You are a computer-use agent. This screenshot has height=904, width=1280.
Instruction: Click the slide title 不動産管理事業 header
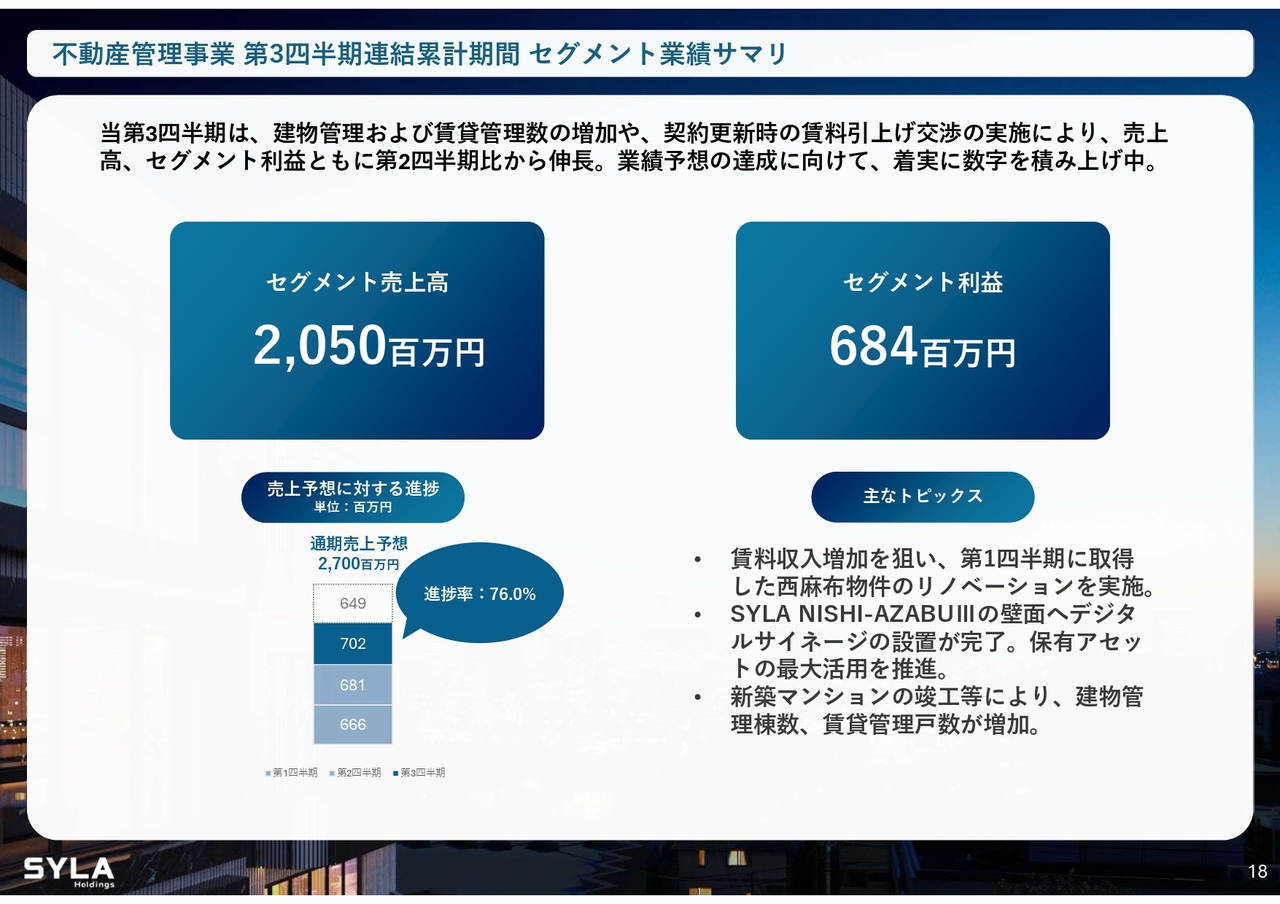pyautogui.click(x=420, y=54)
